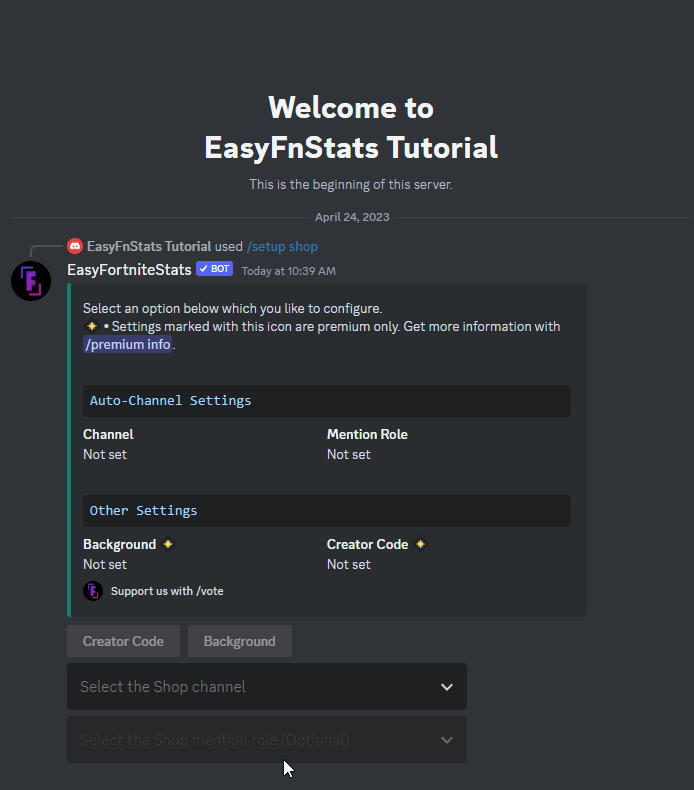Open the Select the Shop channel menu
Viewport: 694px width, 790px height.
point(250,687)
